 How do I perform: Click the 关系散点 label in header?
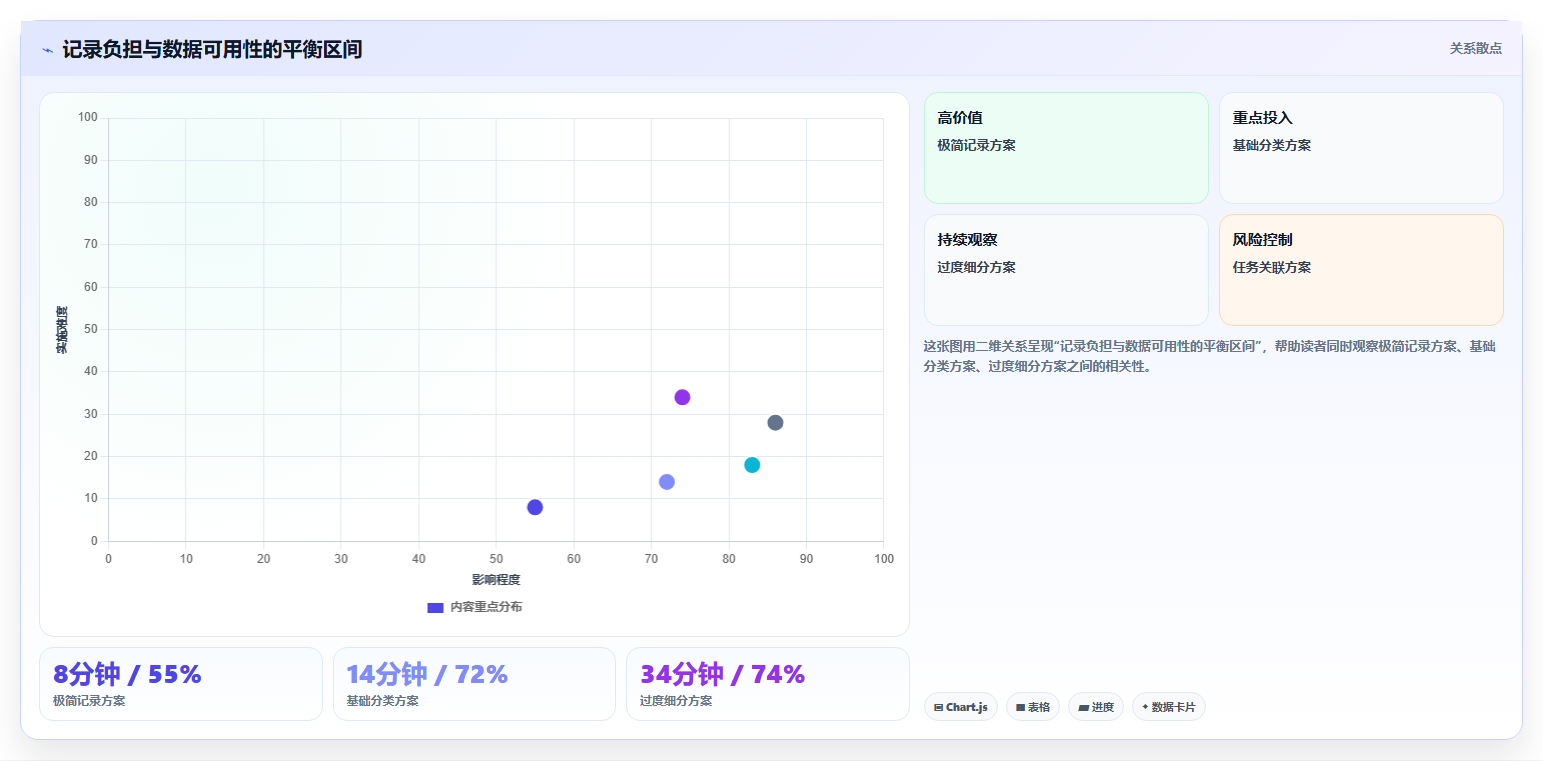[1476, 48]
